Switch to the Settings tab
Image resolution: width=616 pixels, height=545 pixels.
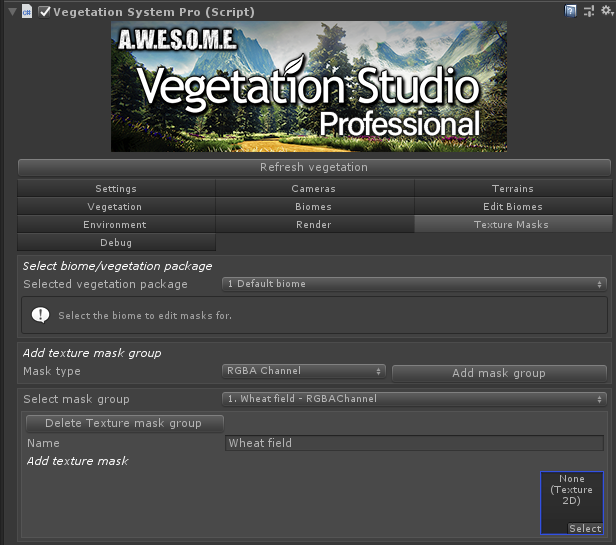[116, 189]
